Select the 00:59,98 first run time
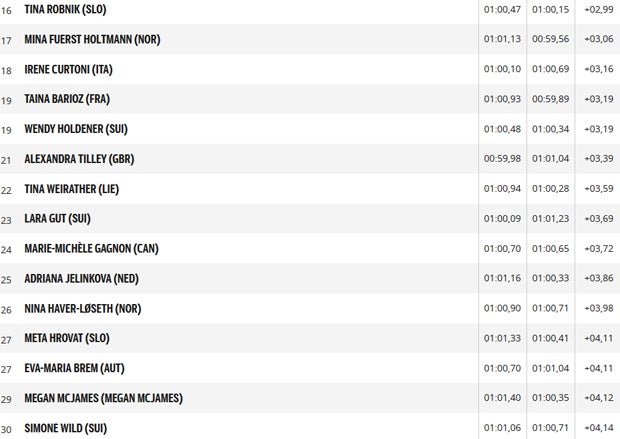The height and width of the screenshot is (439, 620). (x=502, y=159)
